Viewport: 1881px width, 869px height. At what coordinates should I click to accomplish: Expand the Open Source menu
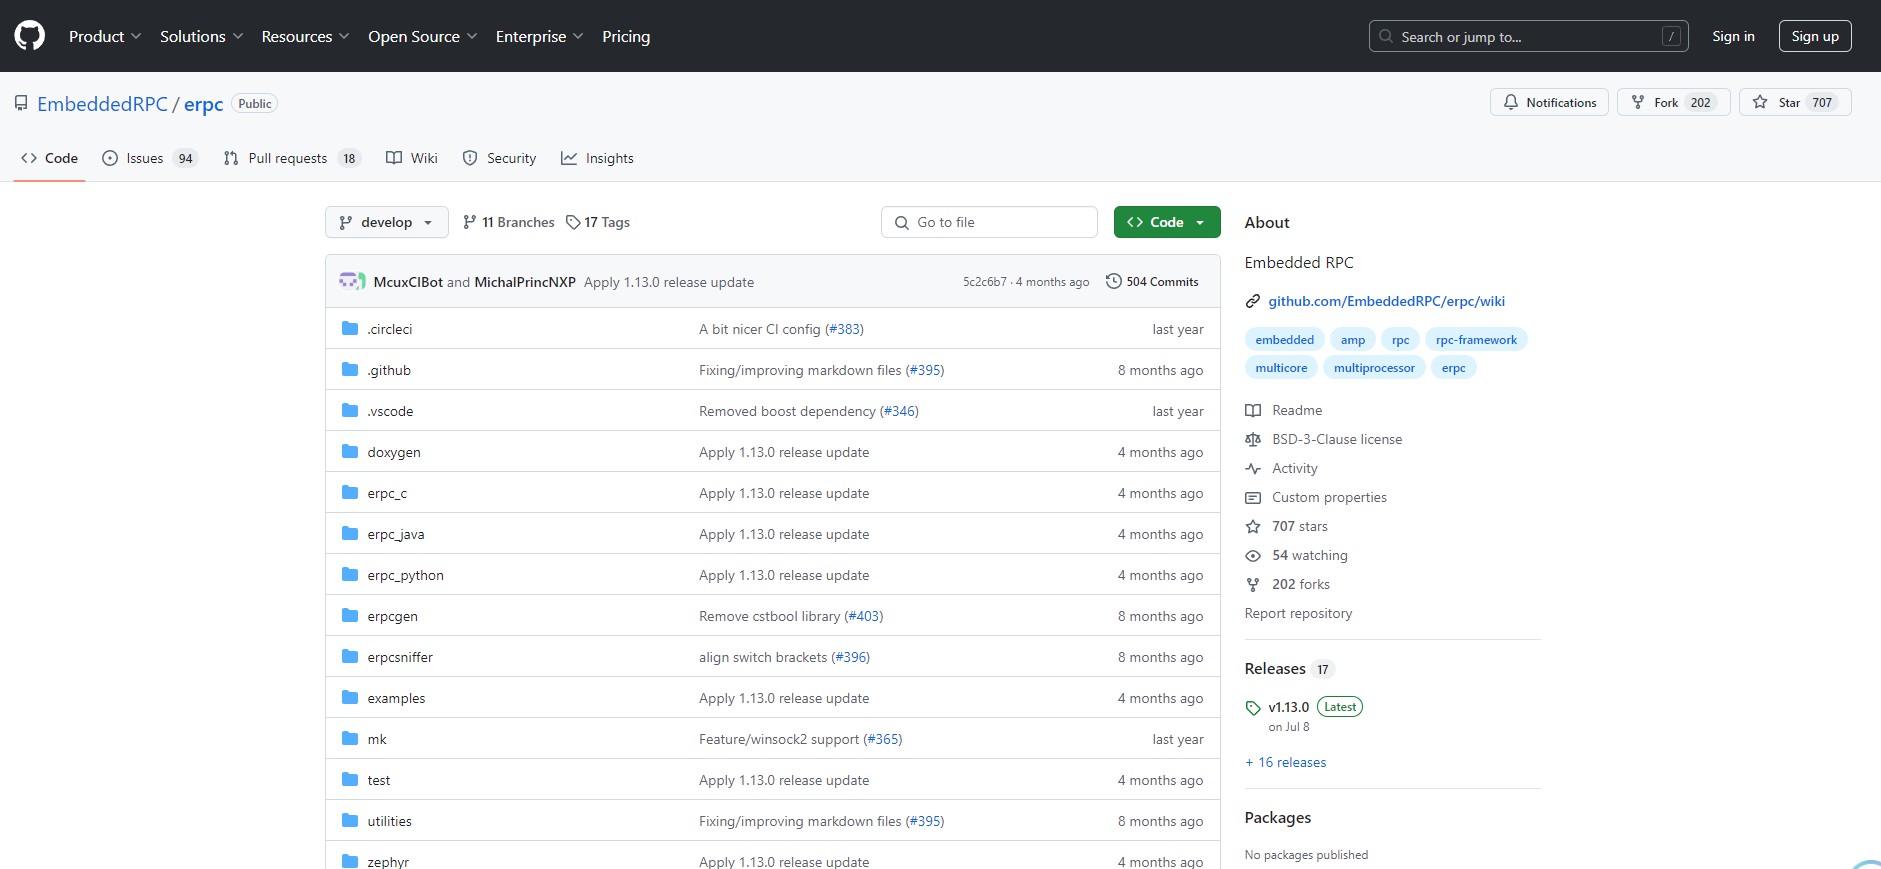coord(422,36)
